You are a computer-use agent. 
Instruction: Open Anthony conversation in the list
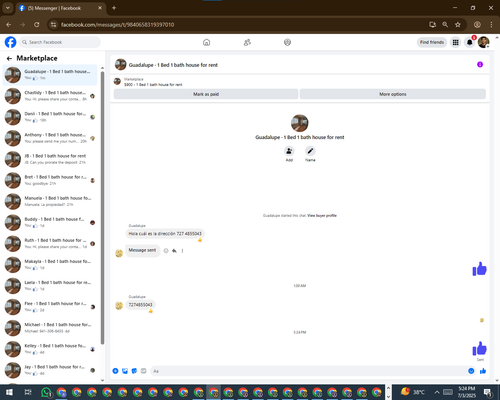click(50, 138)
